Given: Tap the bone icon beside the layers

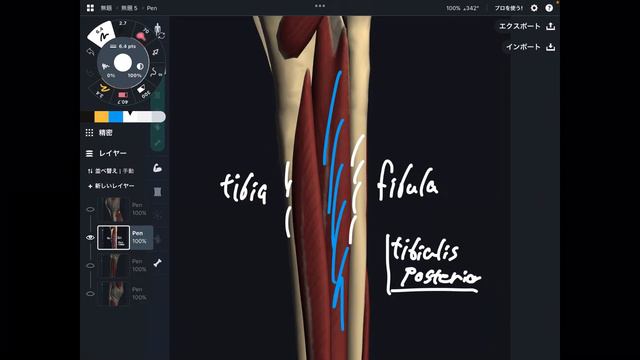Looking at the screenshot, I should pyautogui.click(x=158, y=263).
